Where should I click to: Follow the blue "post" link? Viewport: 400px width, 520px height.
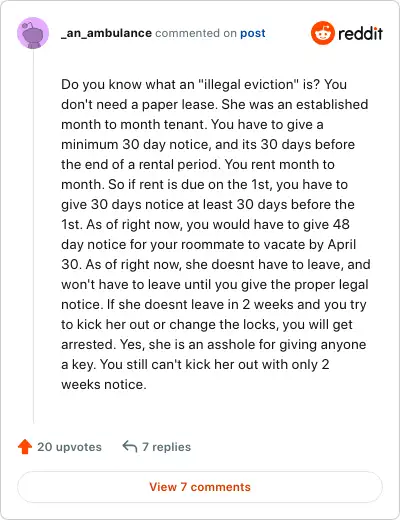(x=253, y=33)
